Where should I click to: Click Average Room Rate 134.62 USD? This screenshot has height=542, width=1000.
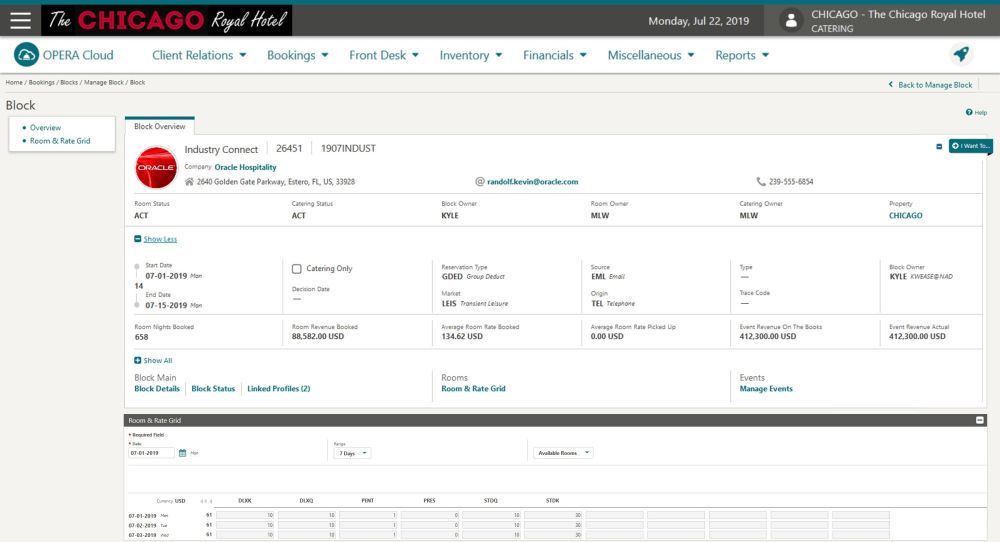(x=462, y=337)
